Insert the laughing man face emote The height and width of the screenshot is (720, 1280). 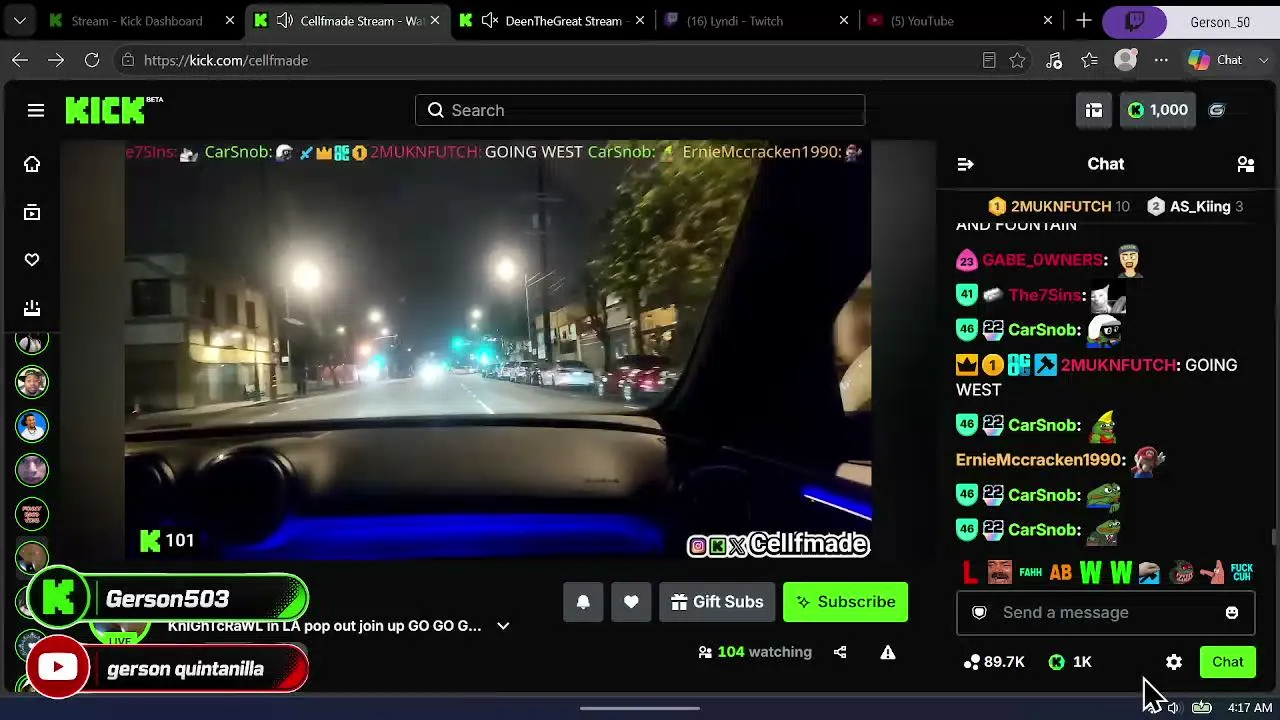[x=1000, y=573]
